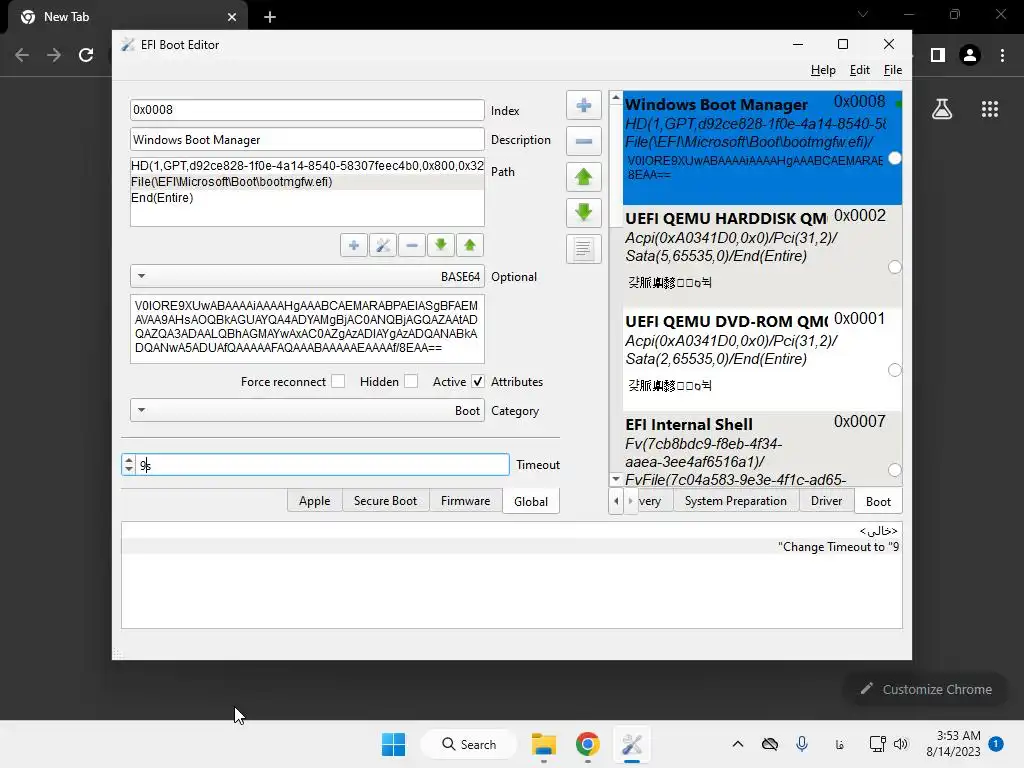Select radio button for Windows Boot Manager entry
The width and height of the screenshot is (1024, 768).
[x=895, y=159]
